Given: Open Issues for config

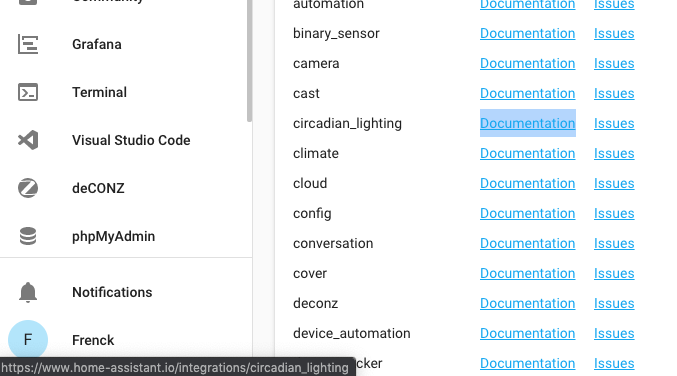Looking at the screenshot, I should tap(614, 213).
